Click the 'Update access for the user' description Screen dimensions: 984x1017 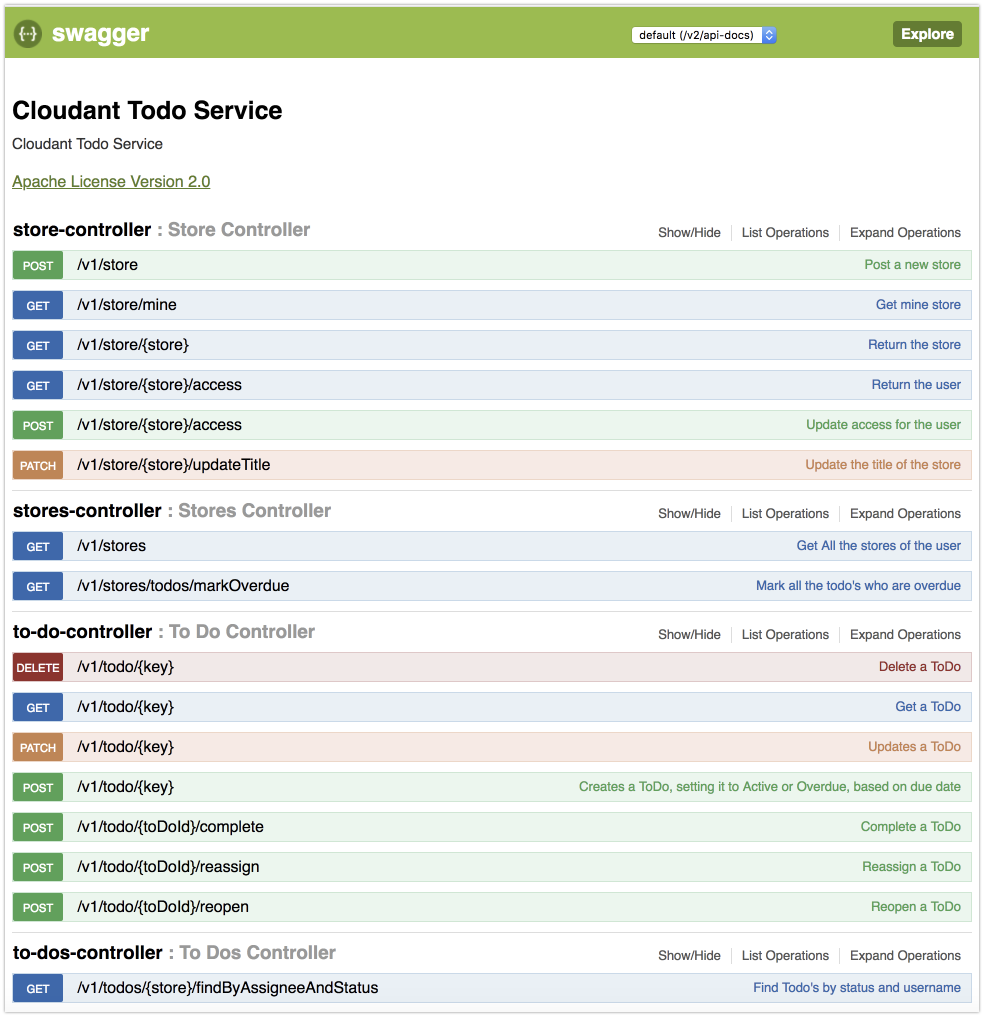click(x=883, y=425)
